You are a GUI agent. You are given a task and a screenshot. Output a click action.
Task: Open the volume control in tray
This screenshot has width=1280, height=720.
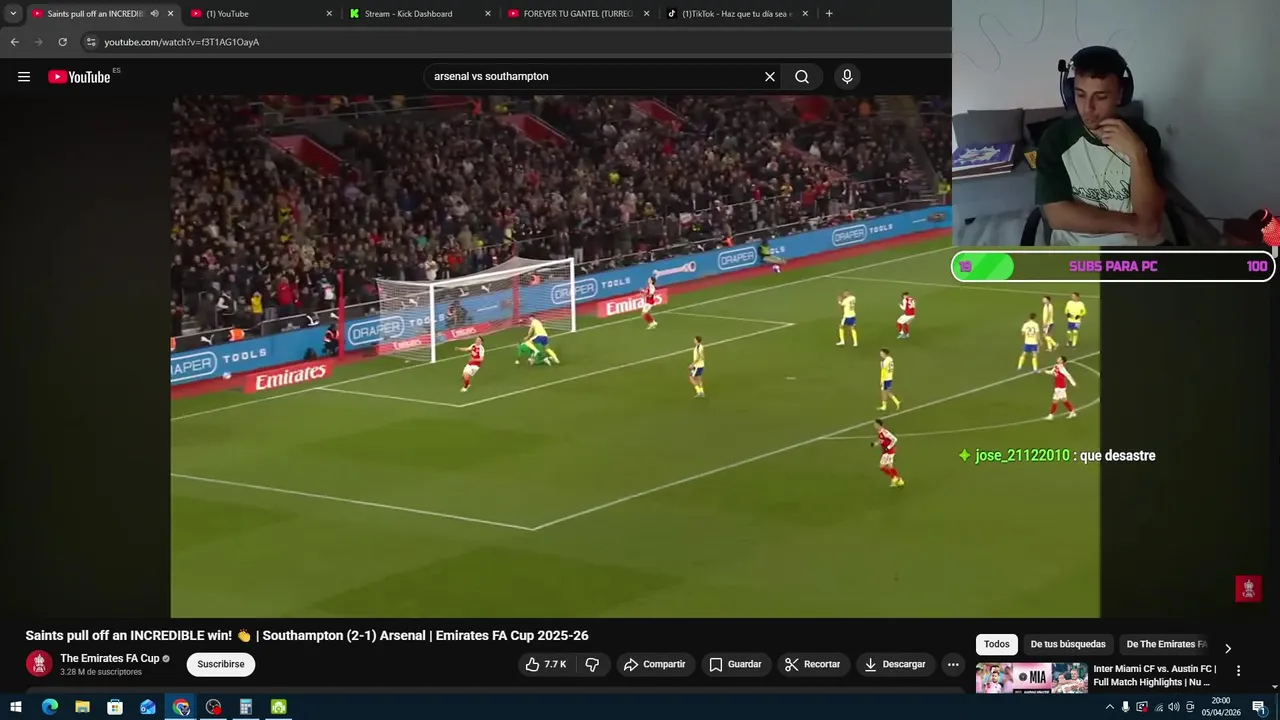(1174, 707)
